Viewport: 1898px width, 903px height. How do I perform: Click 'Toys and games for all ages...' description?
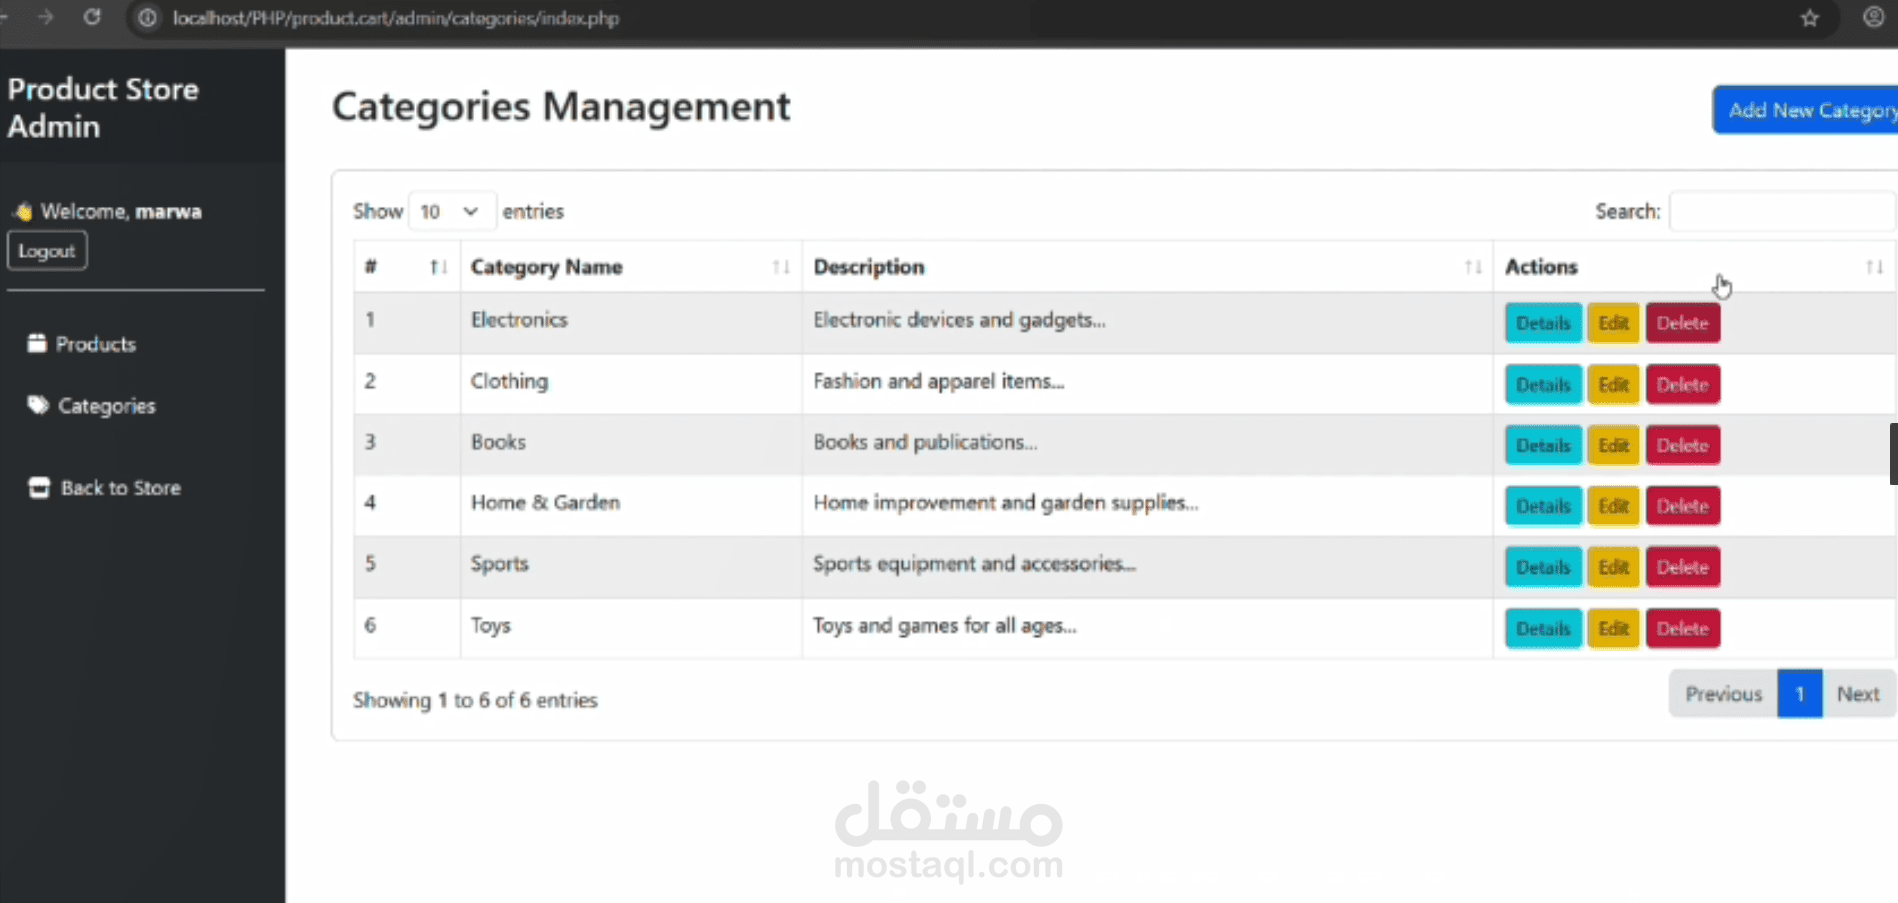(x=944, y=626)
